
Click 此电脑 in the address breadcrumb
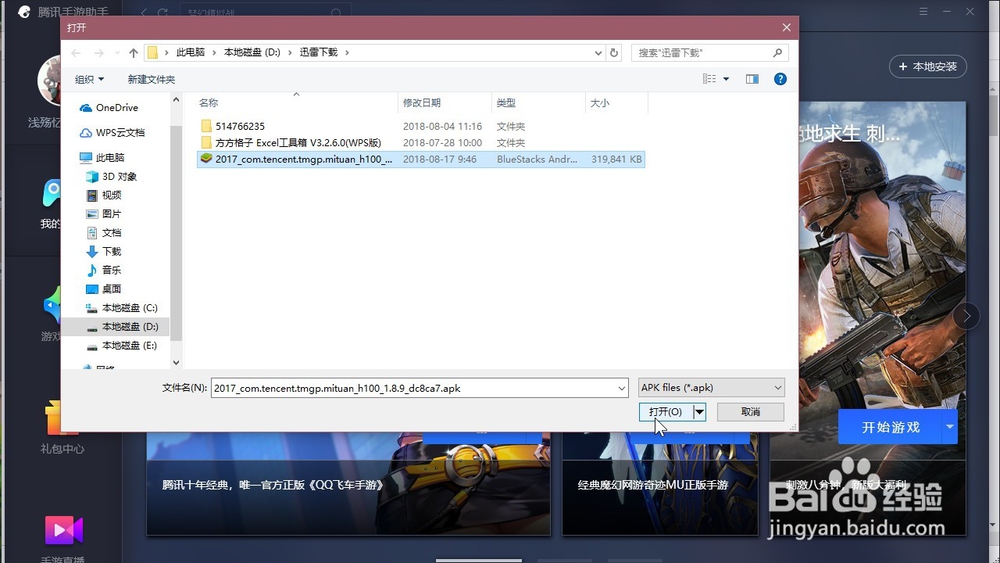point(190,52)
